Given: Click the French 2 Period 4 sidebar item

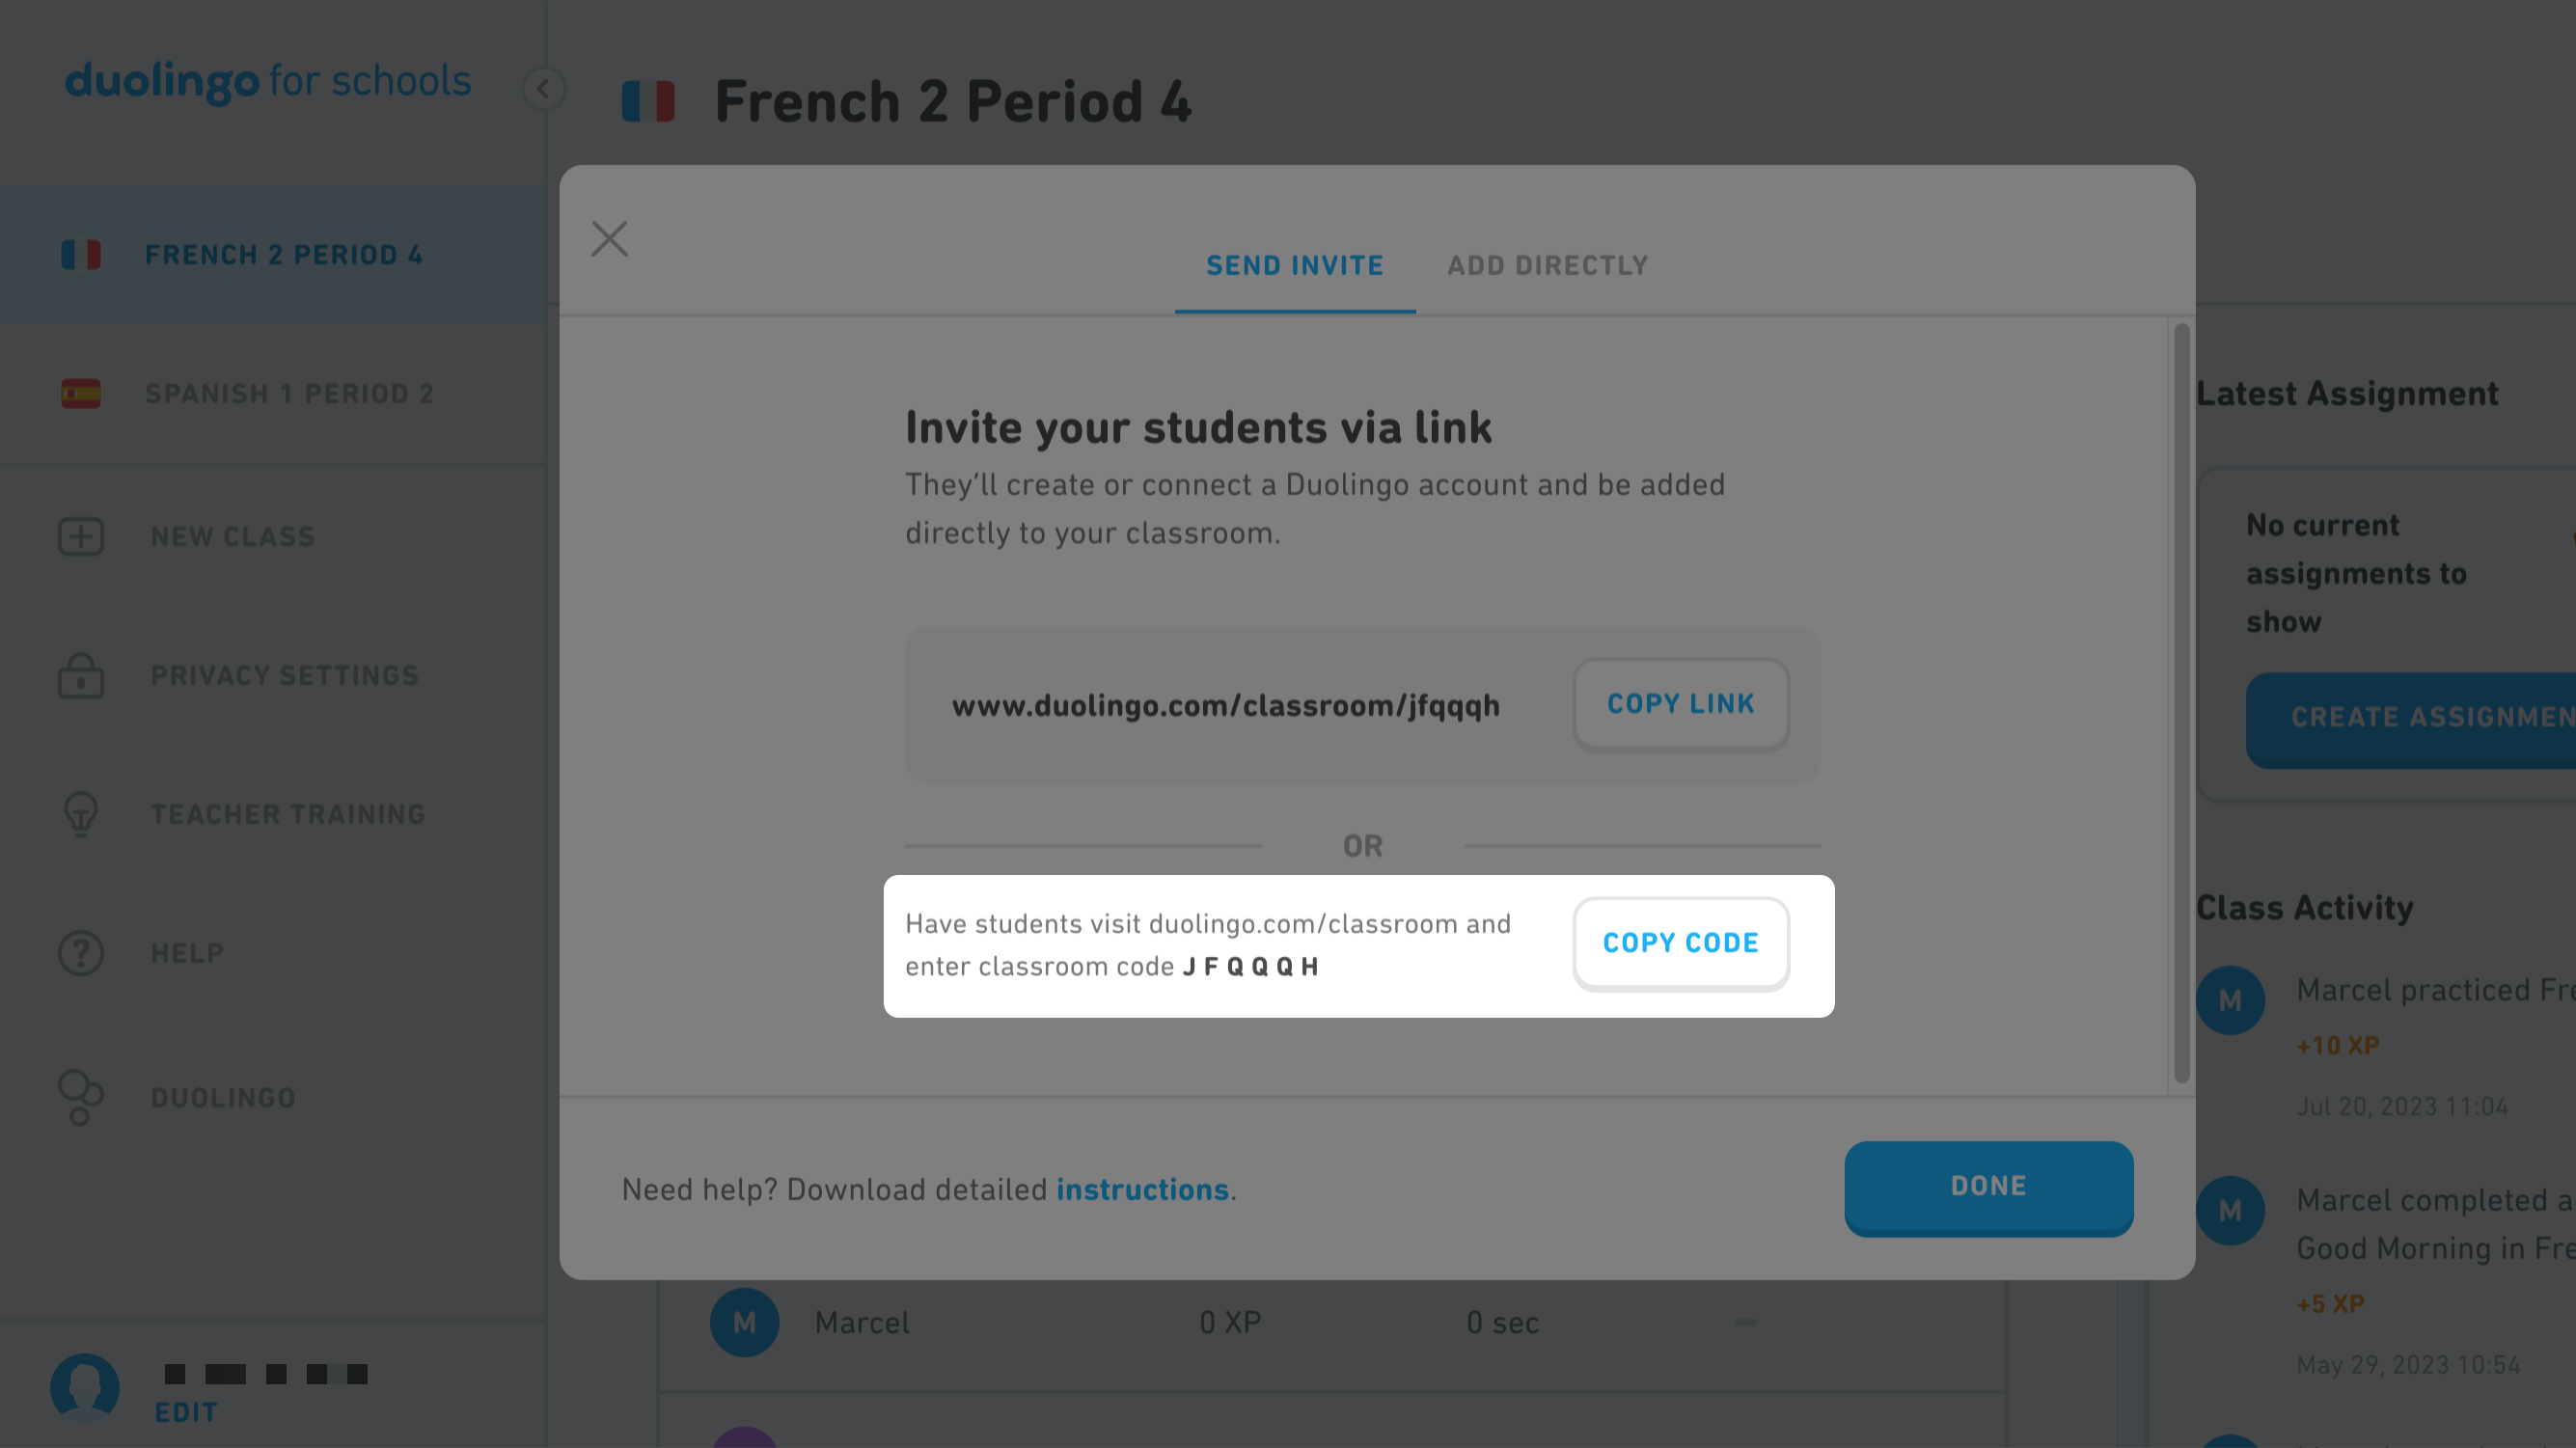Looking at the screenshot, I should tap(285, 255).
